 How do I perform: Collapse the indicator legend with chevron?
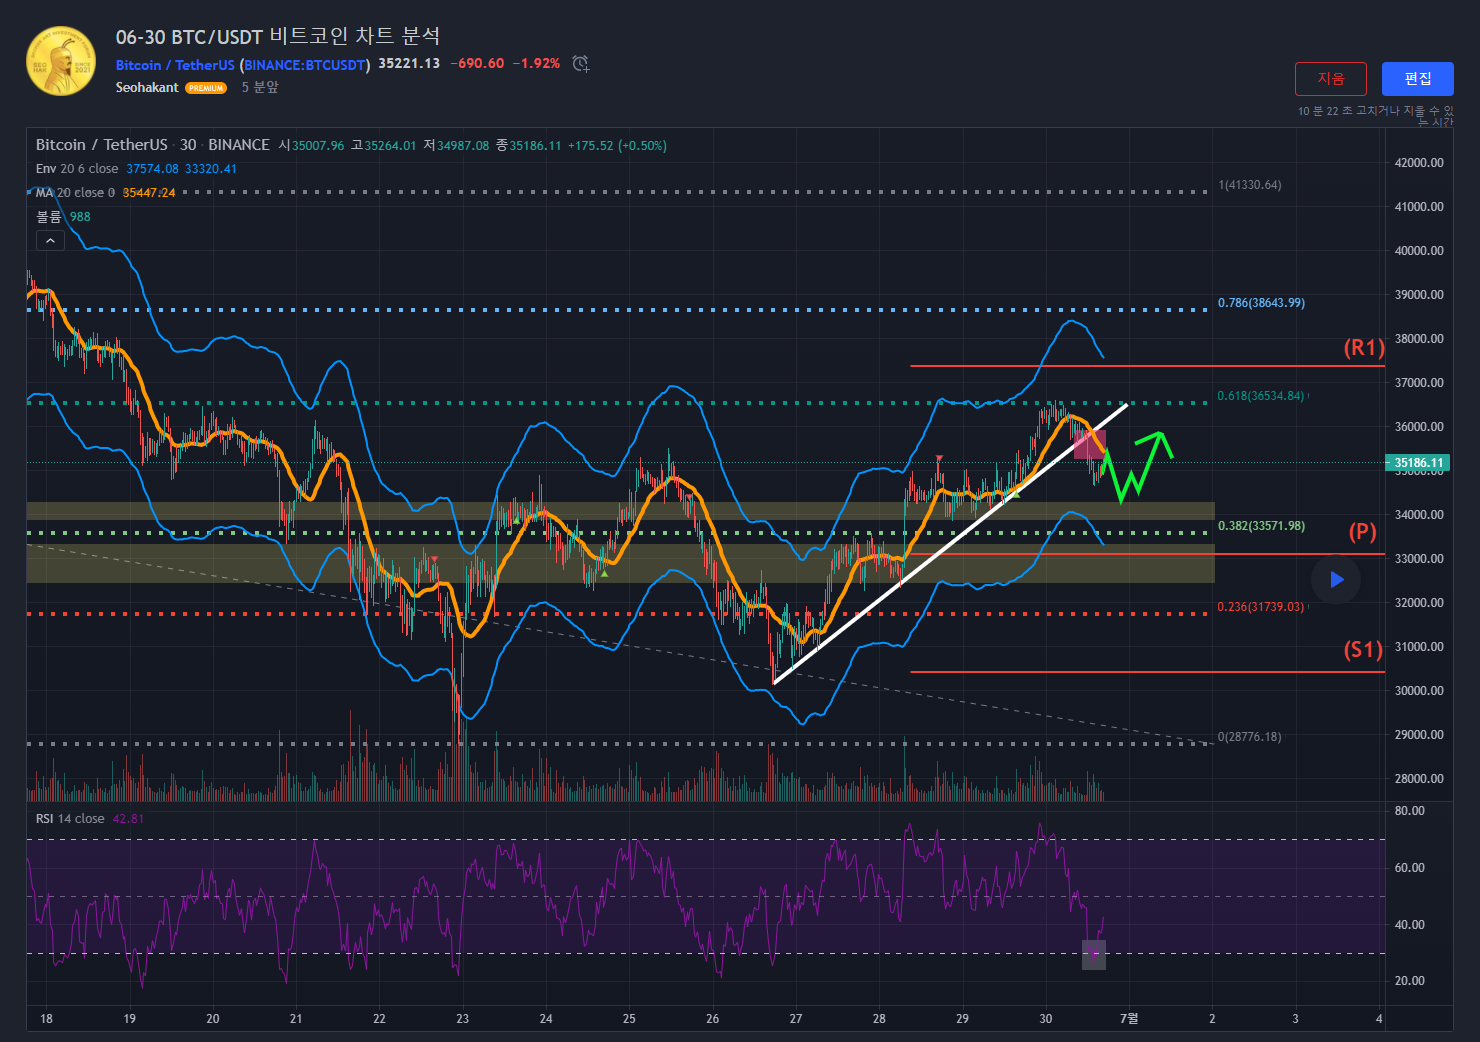(50, 240)
